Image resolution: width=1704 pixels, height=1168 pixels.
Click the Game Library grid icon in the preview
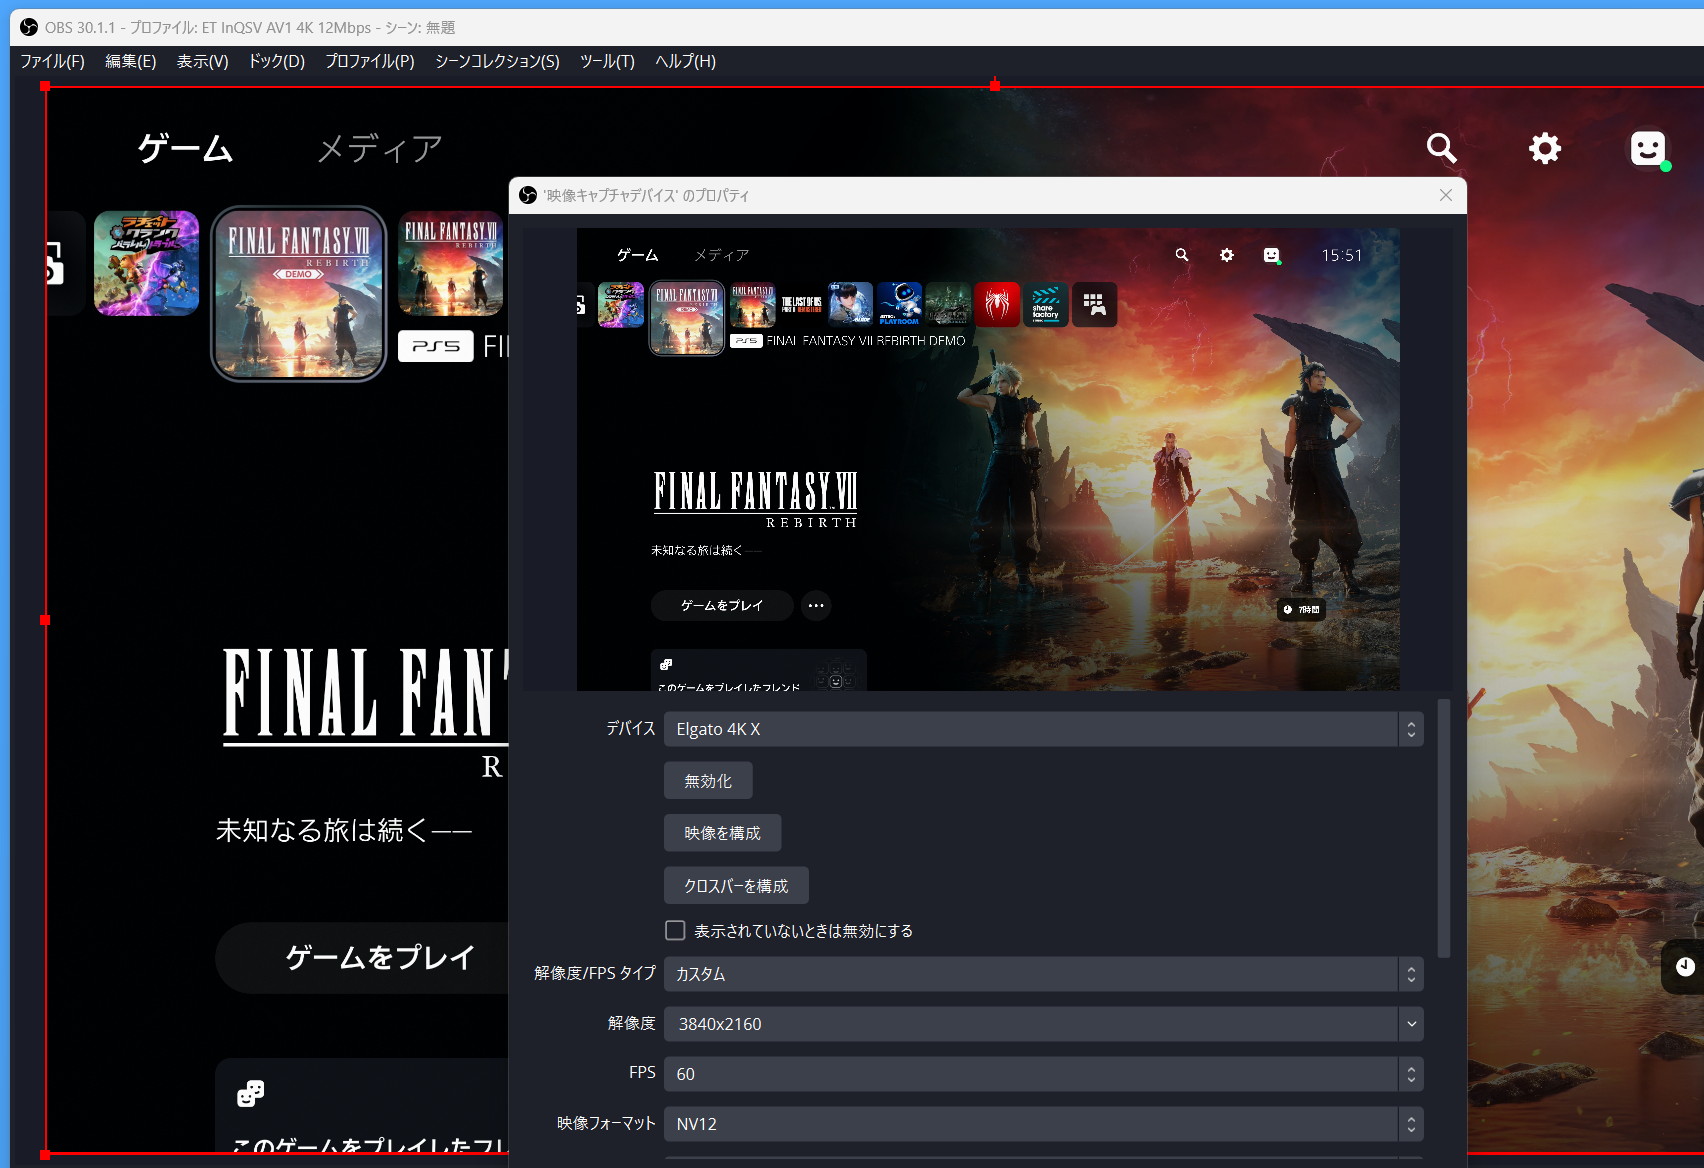(1094, 304)
